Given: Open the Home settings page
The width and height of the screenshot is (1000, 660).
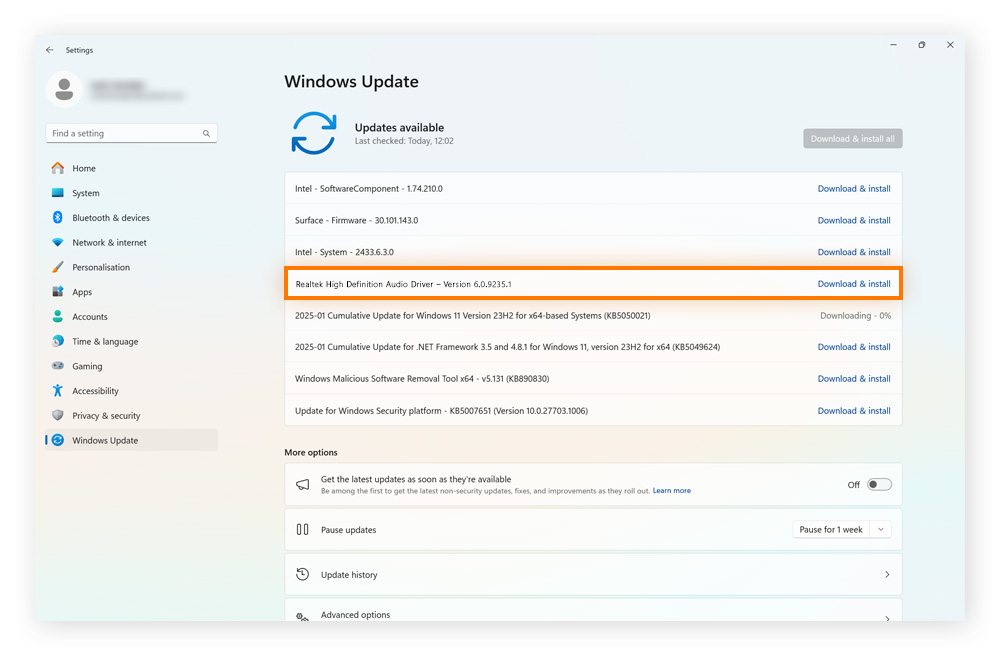Looking at the screenshot, I should click(131, 168).
